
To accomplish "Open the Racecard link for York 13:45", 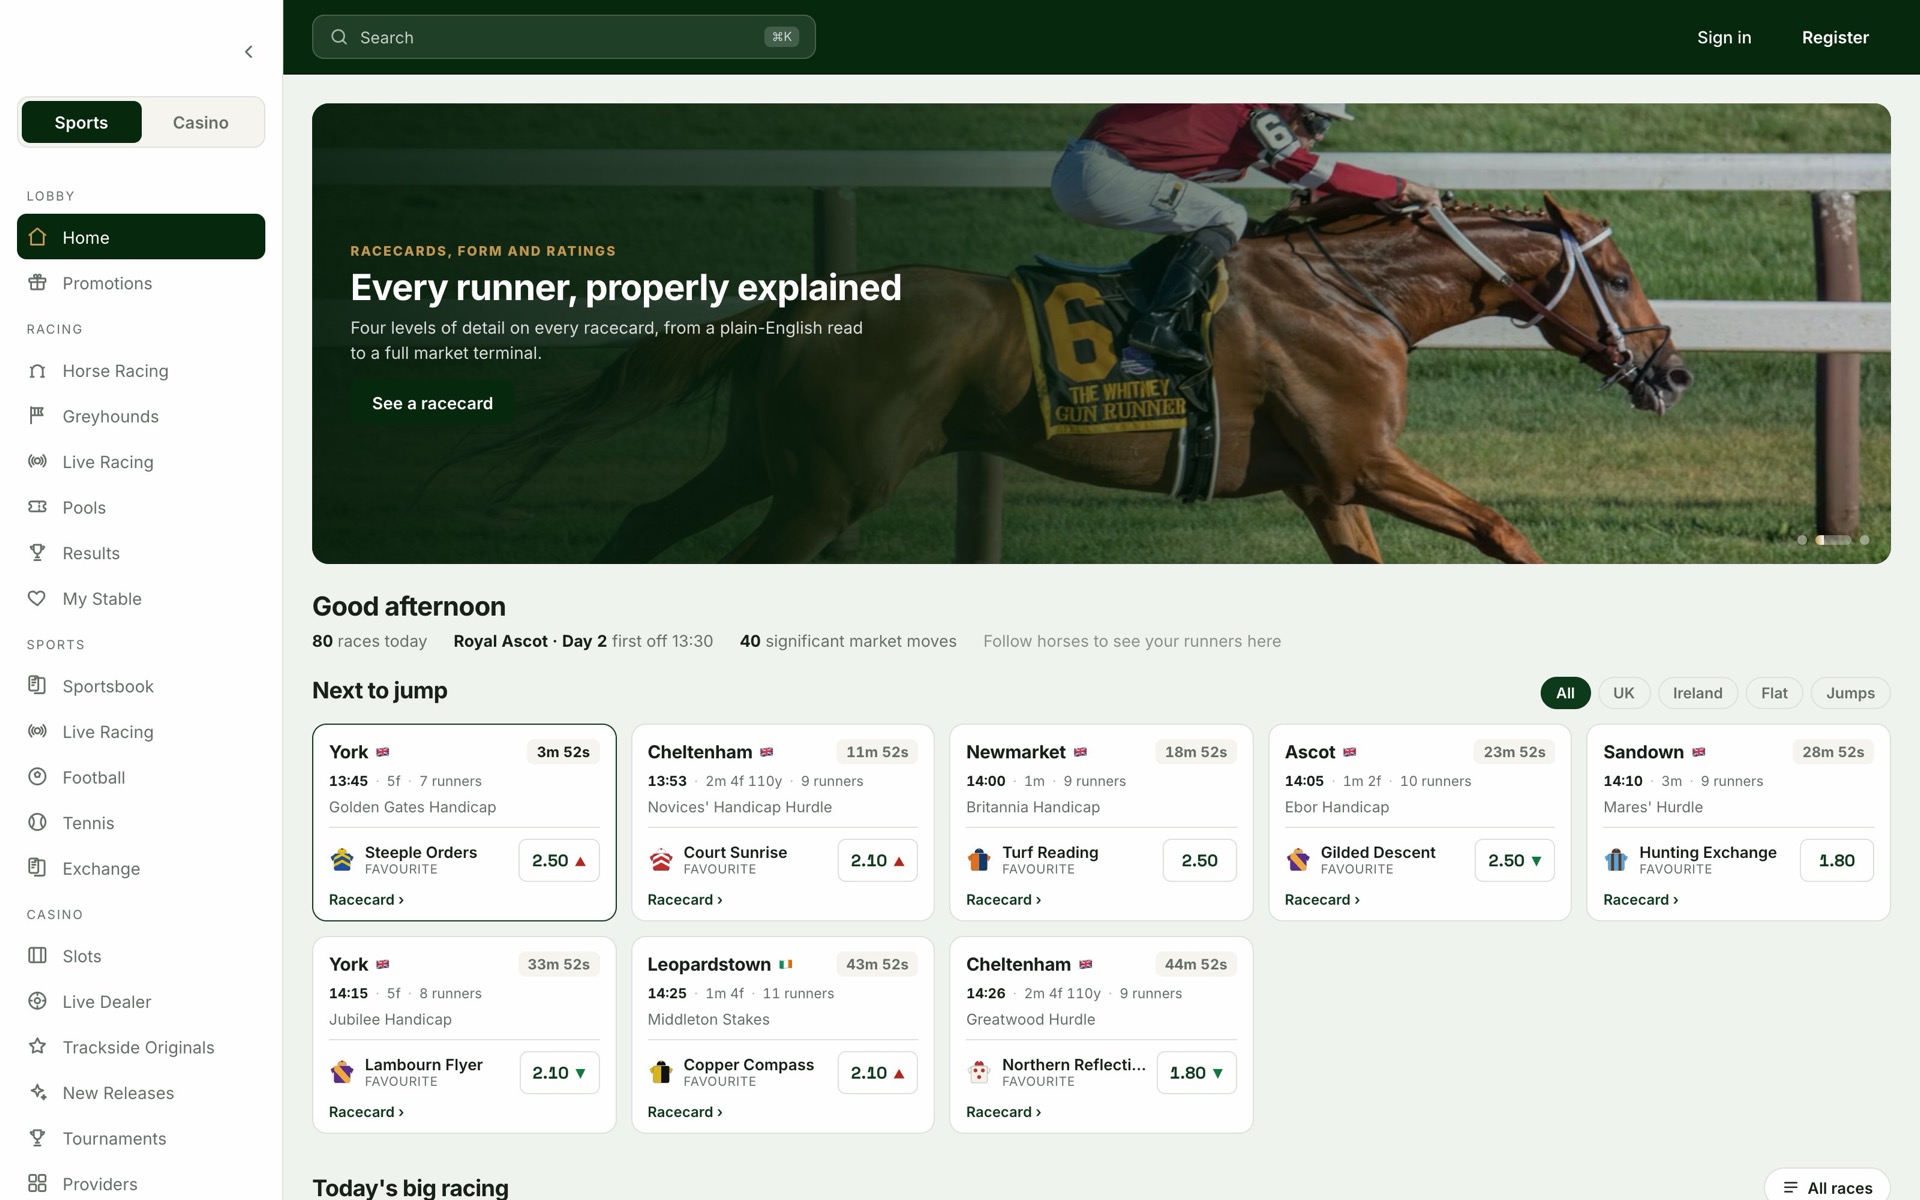I will (x=366, y=900).
